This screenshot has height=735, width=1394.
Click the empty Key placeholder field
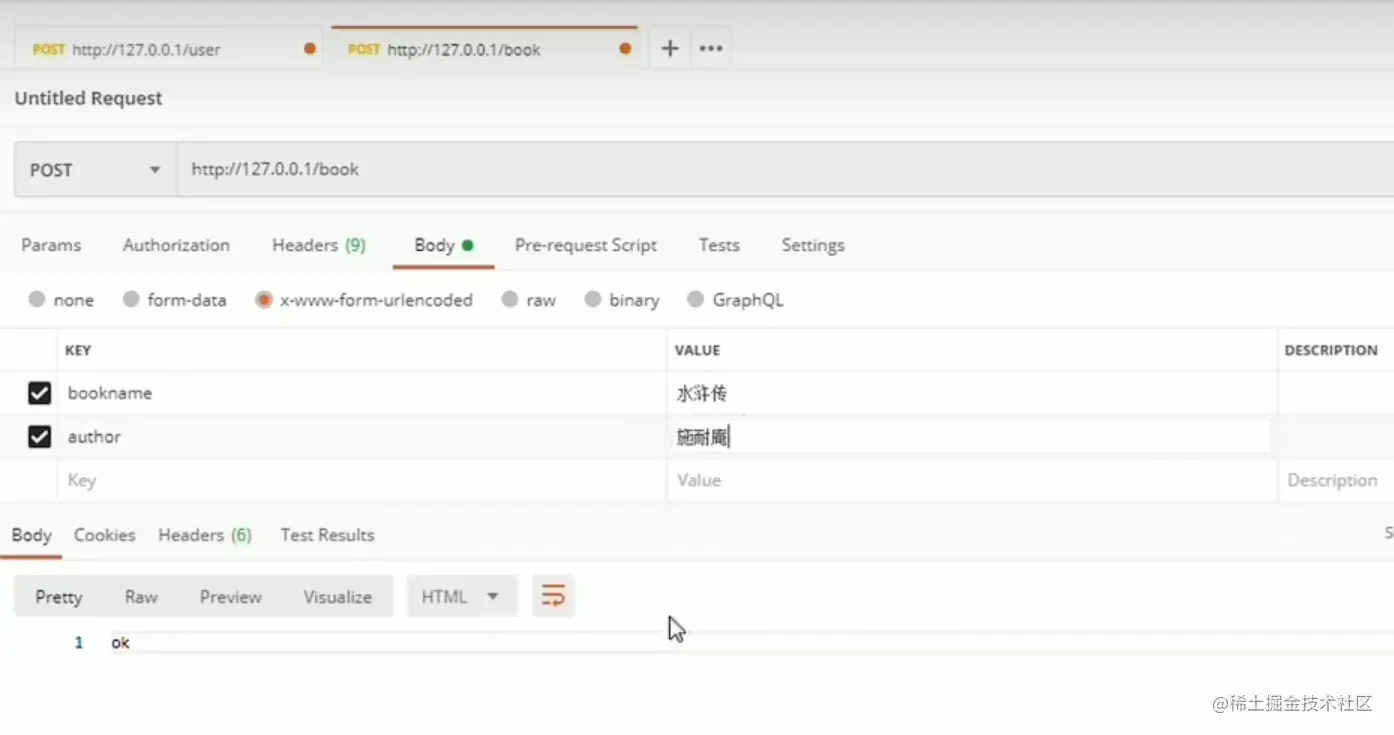362,481
